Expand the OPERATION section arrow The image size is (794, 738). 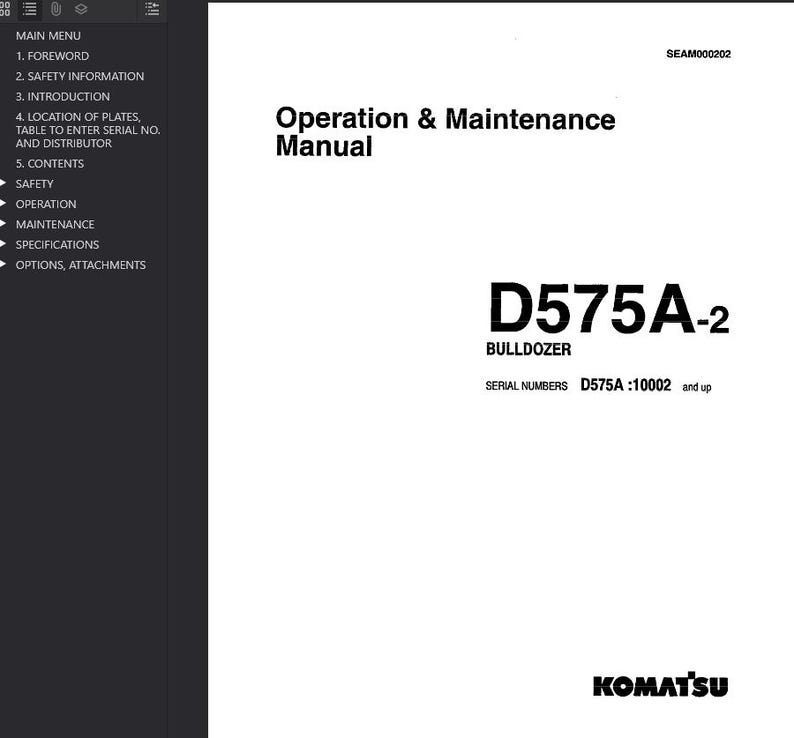(x=3, y=203)
